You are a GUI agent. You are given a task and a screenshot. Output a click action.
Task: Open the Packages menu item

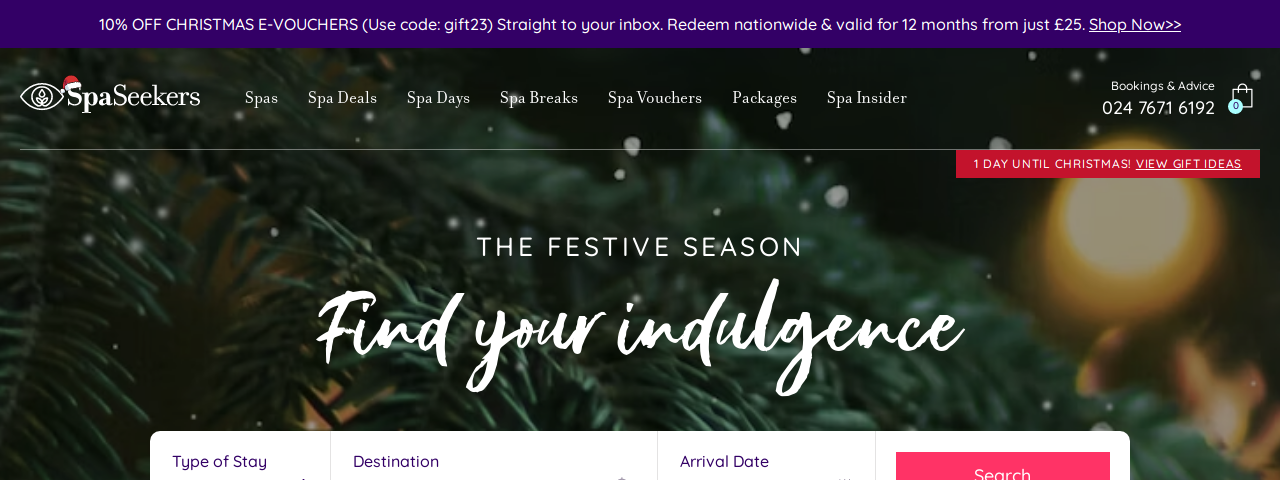pos(764,98)
